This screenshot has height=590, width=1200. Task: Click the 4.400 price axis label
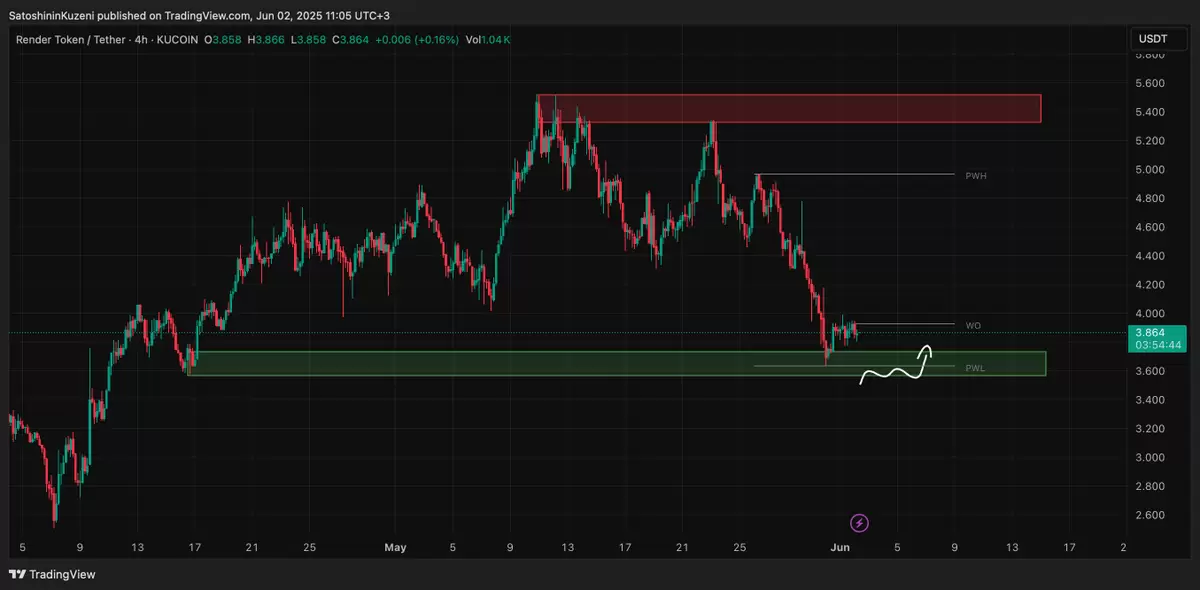1150,256
